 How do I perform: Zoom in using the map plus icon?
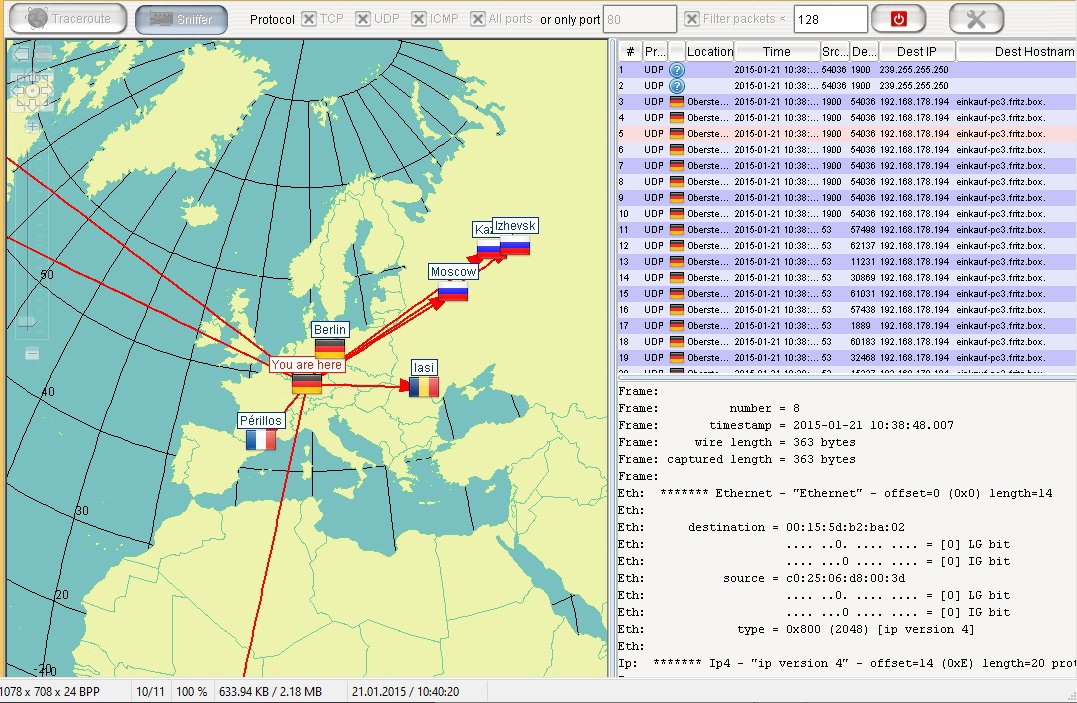click(33, 124)
